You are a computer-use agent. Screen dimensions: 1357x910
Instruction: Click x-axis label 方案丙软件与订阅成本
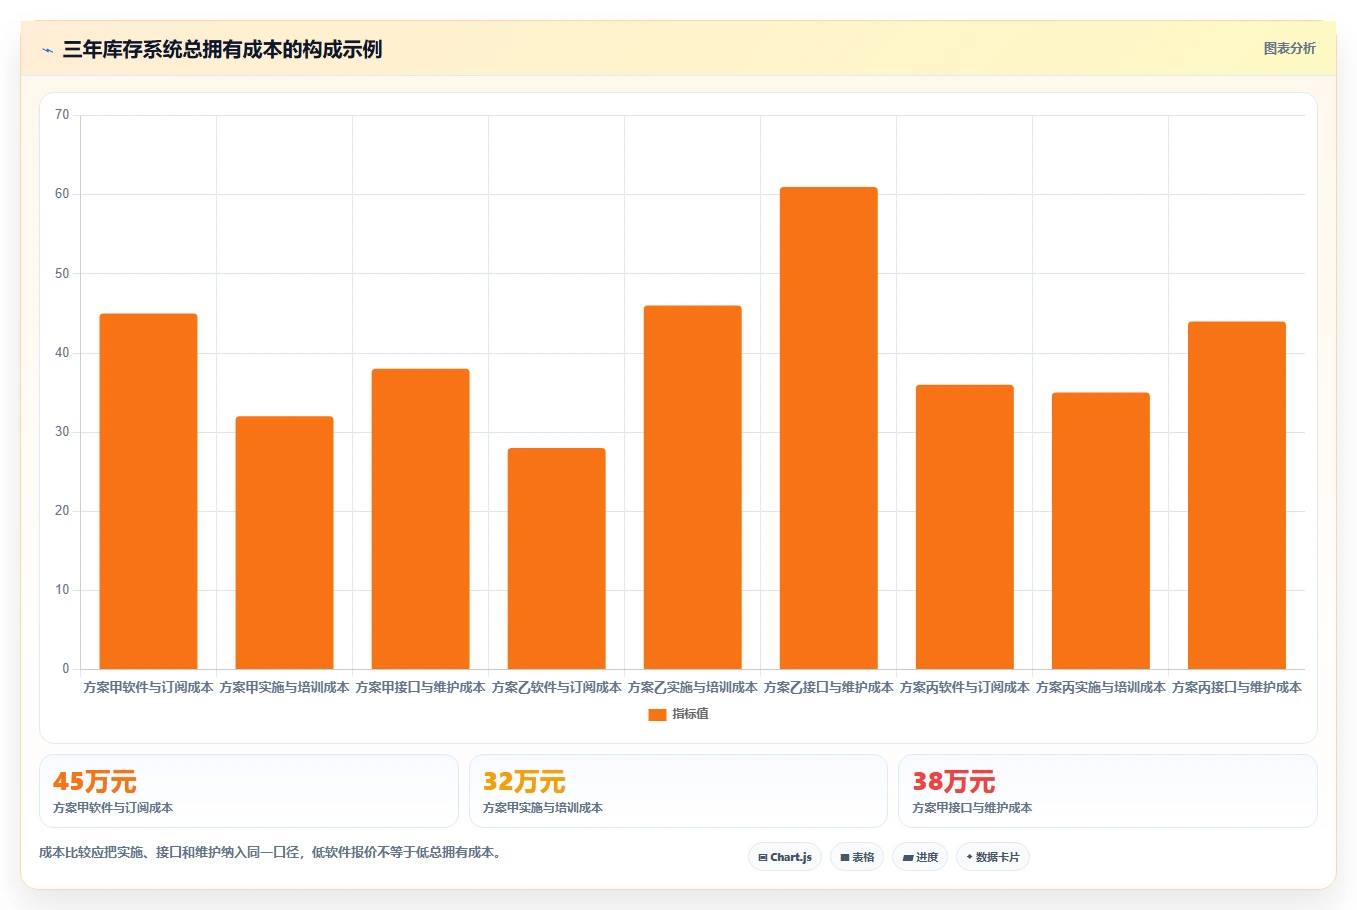[964, 688]
